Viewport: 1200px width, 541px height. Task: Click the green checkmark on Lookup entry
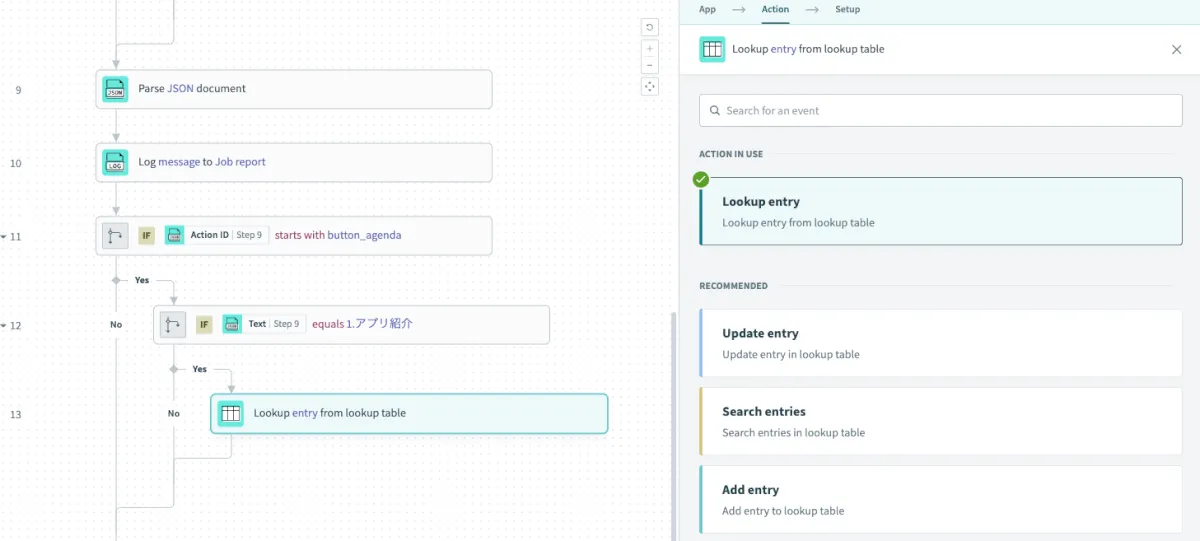(701, 179)
